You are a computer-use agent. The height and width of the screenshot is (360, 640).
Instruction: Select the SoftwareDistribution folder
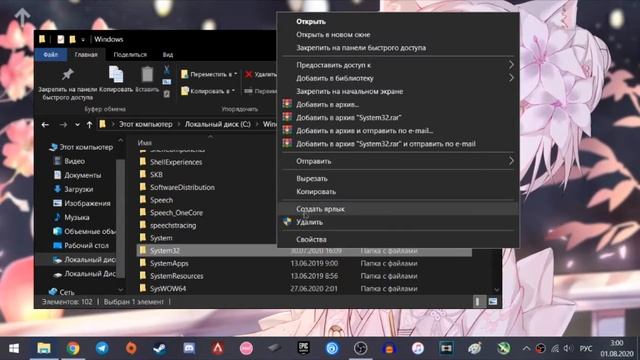[x=182, y=187]
